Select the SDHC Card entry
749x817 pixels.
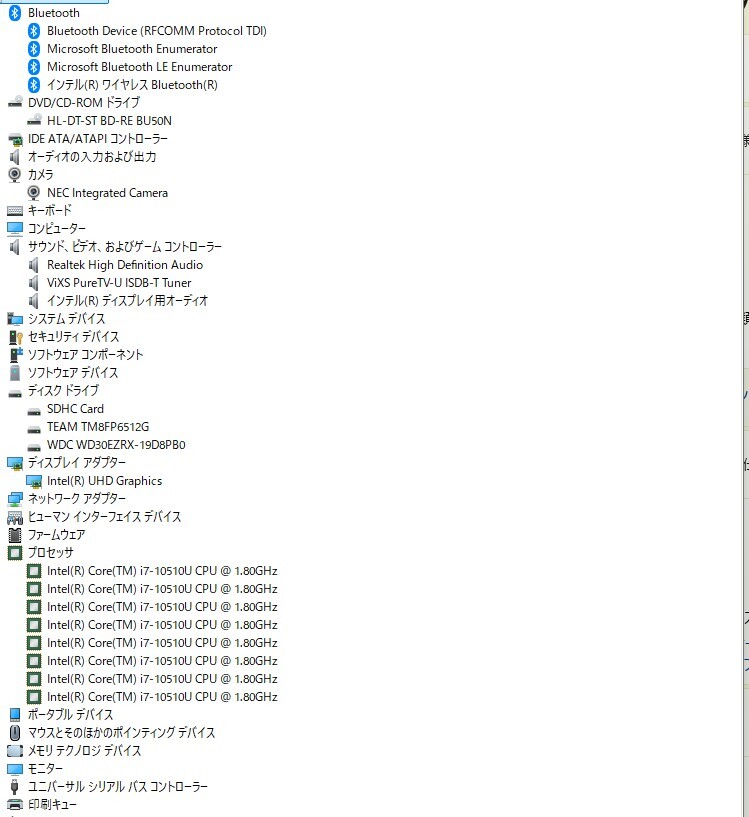click(76, 409)
